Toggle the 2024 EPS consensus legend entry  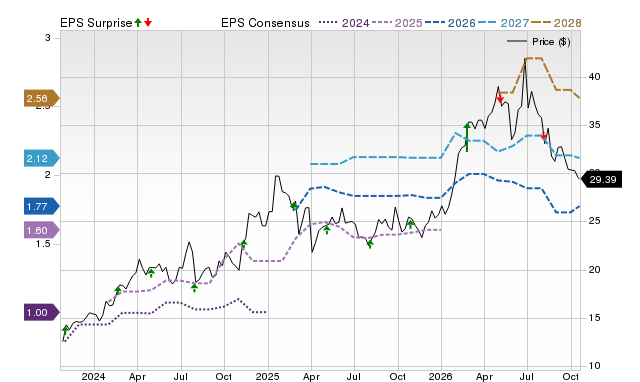[344, 23]
